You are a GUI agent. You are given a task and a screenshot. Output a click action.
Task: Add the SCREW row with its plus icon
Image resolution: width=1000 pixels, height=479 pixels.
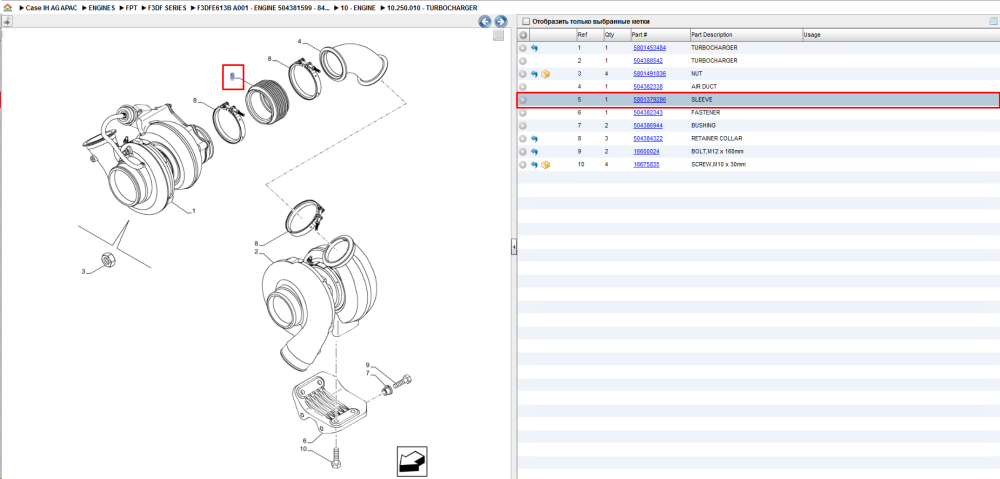pyautogui.click(x=523, y=165)
